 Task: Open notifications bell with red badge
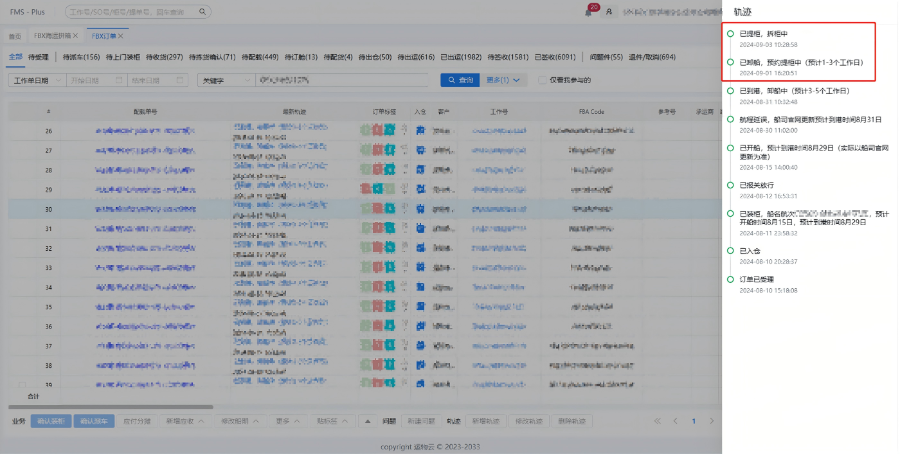(588, 12)
